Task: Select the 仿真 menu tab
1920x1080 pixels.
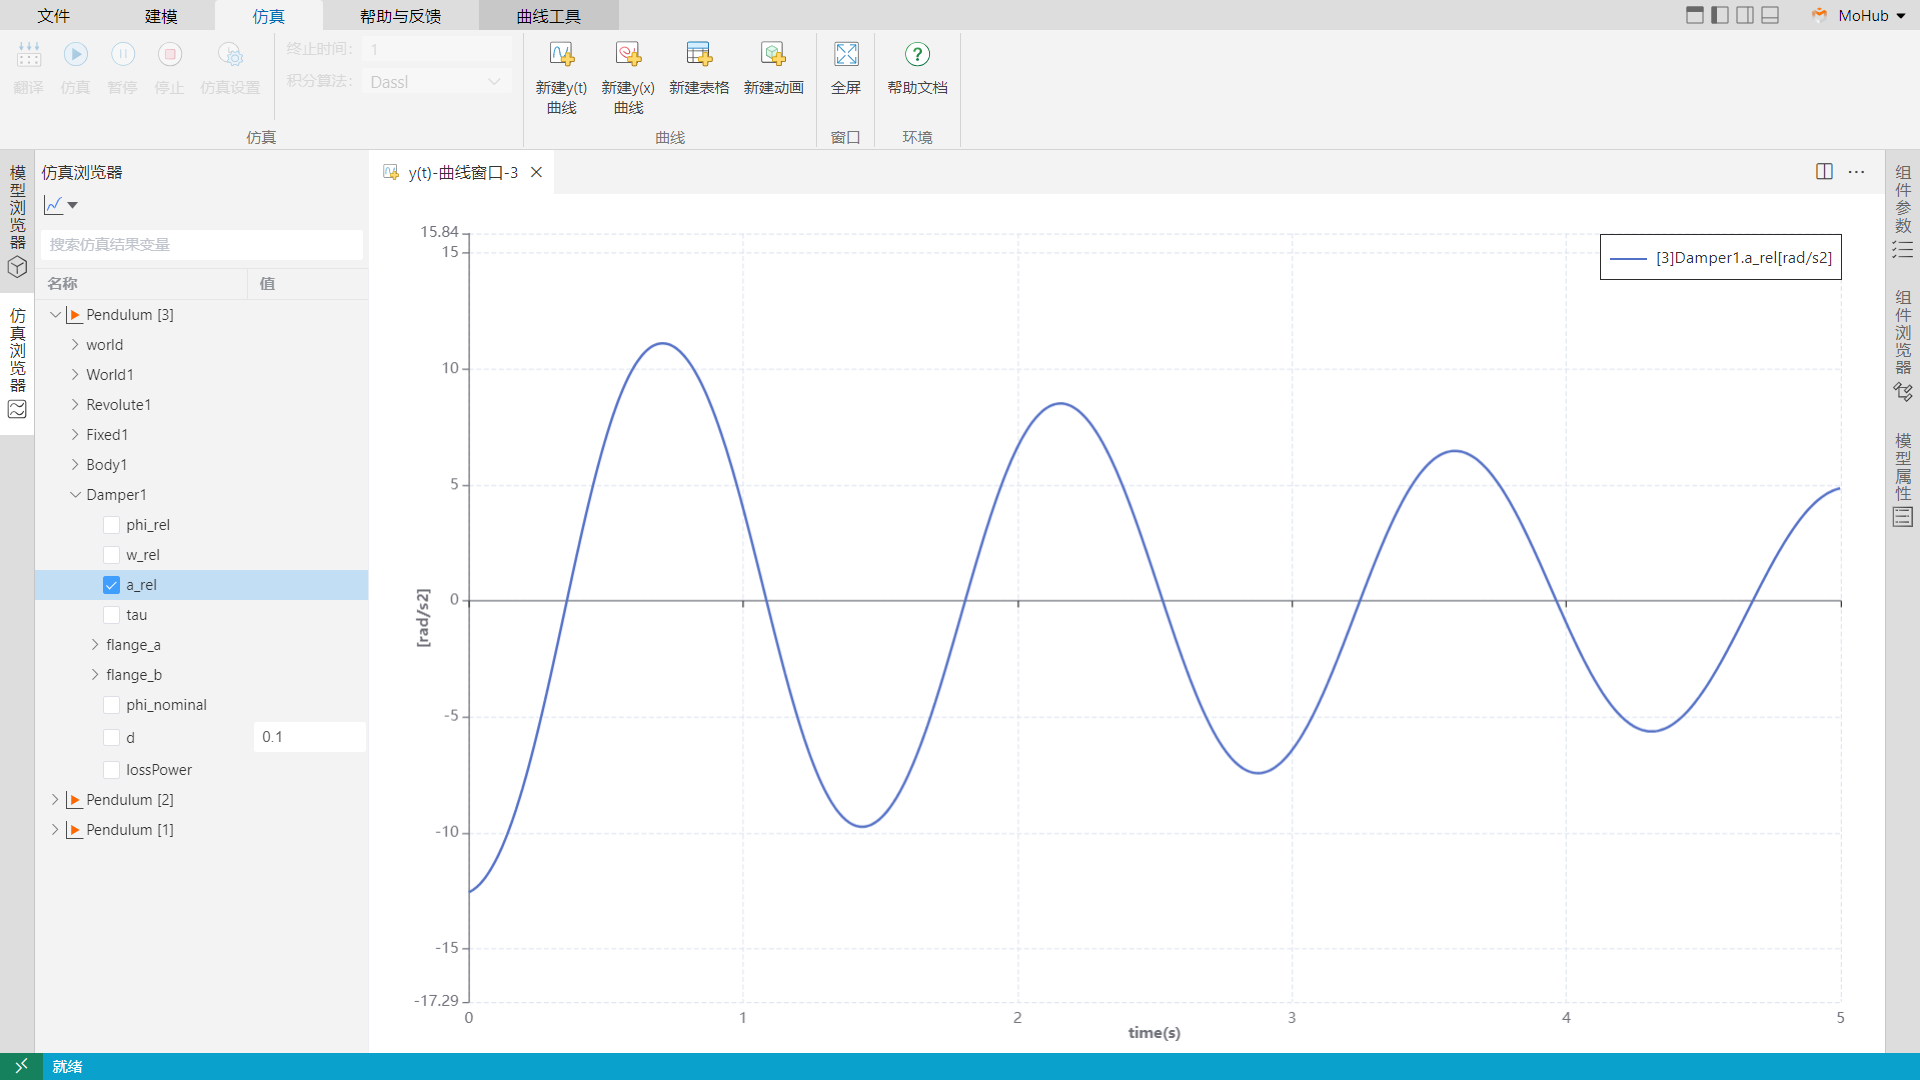Action: click(x=262, y=16)
